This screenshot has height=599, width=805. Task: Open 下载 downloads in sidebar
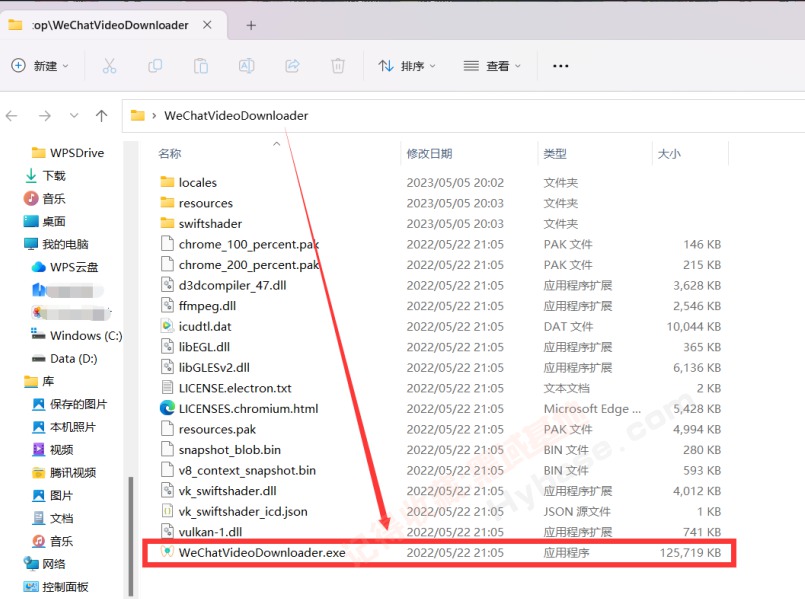45,176
